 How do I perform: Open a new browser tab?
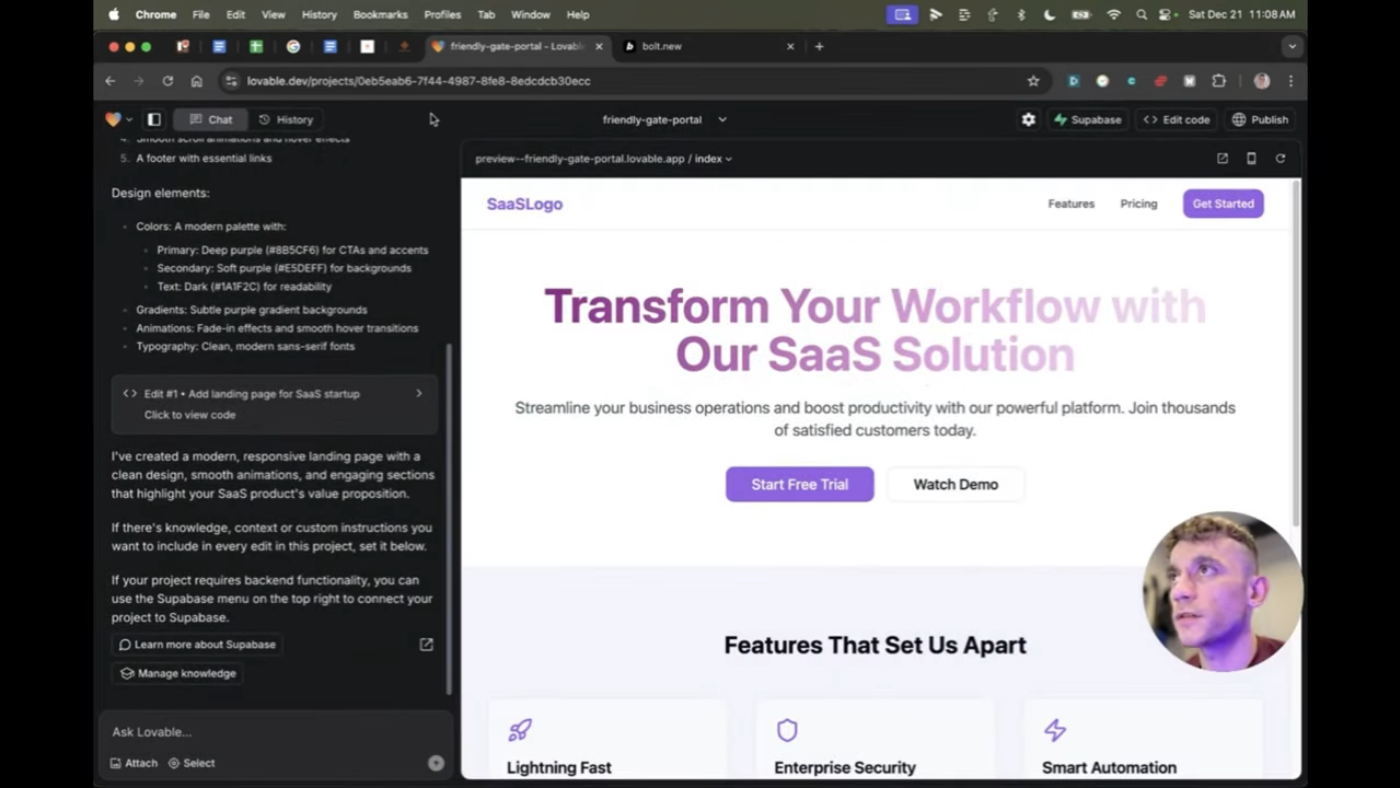click(x=819, y=46)
